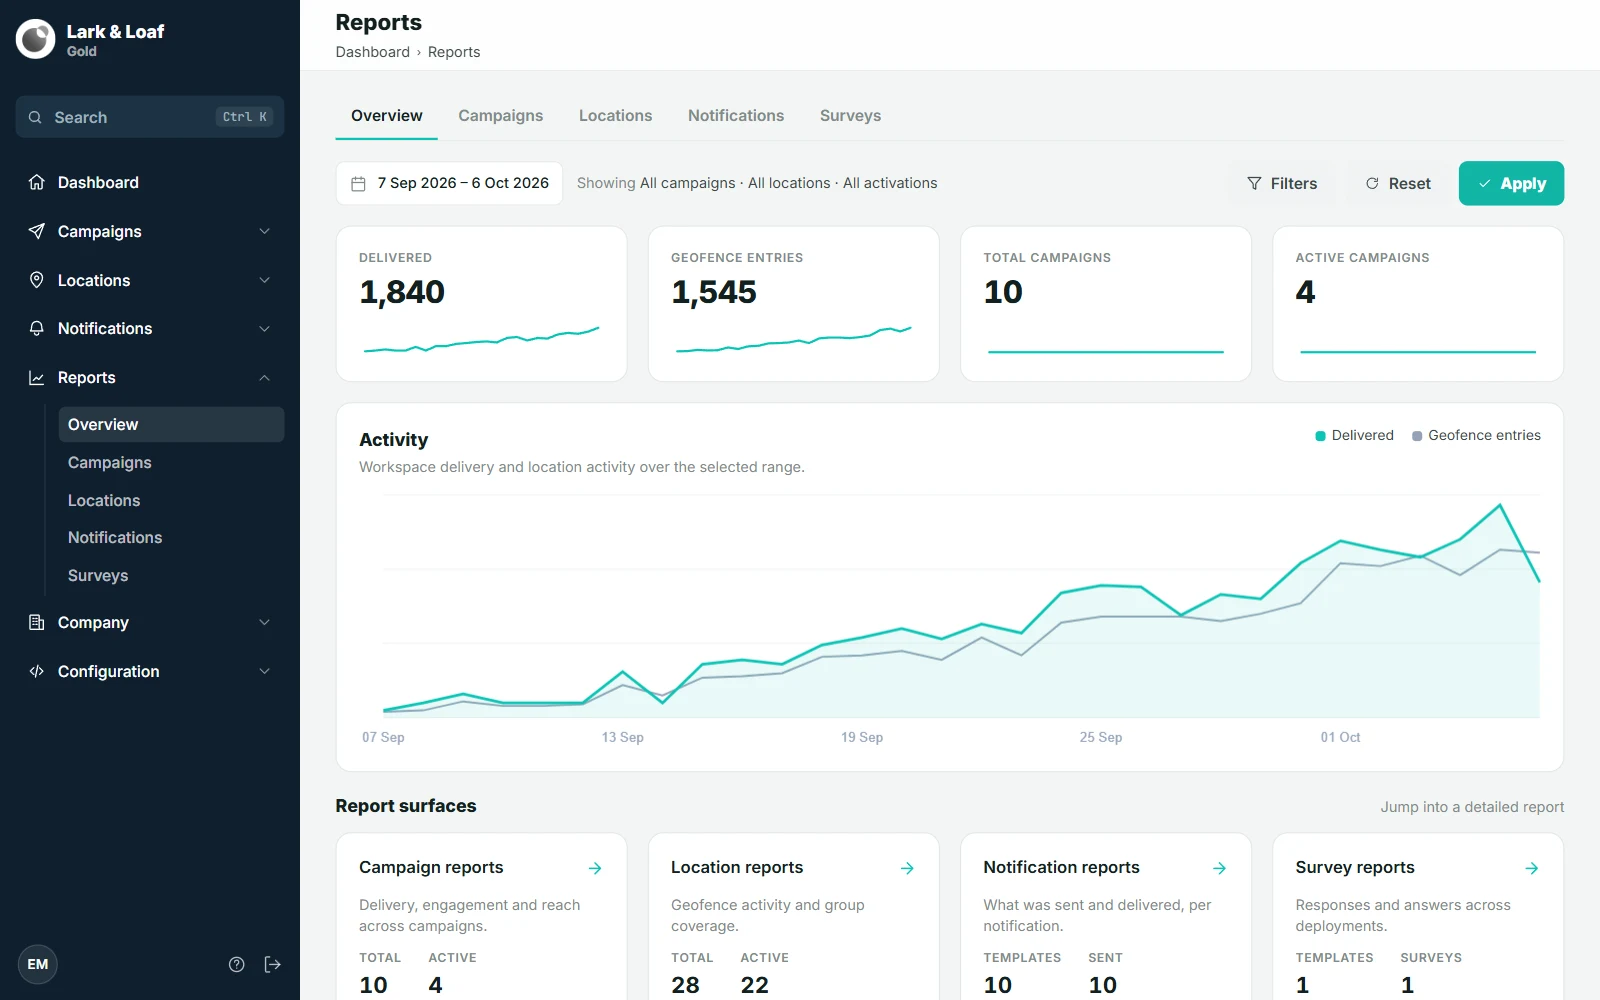Click the Dashboard home icon in sidebar

[37, 182]
